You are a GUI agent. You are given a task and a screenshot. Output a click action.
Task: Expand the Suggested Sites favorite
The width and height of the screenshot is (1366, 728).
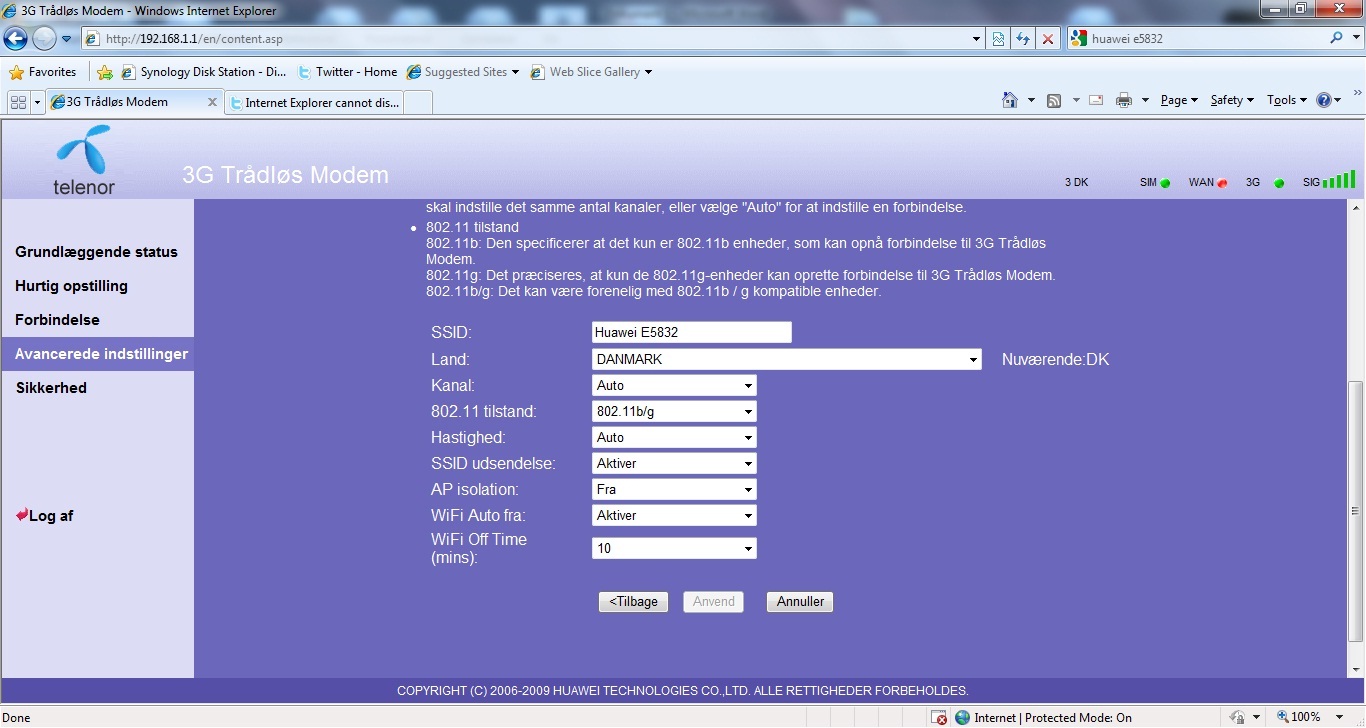click(463, 72)
